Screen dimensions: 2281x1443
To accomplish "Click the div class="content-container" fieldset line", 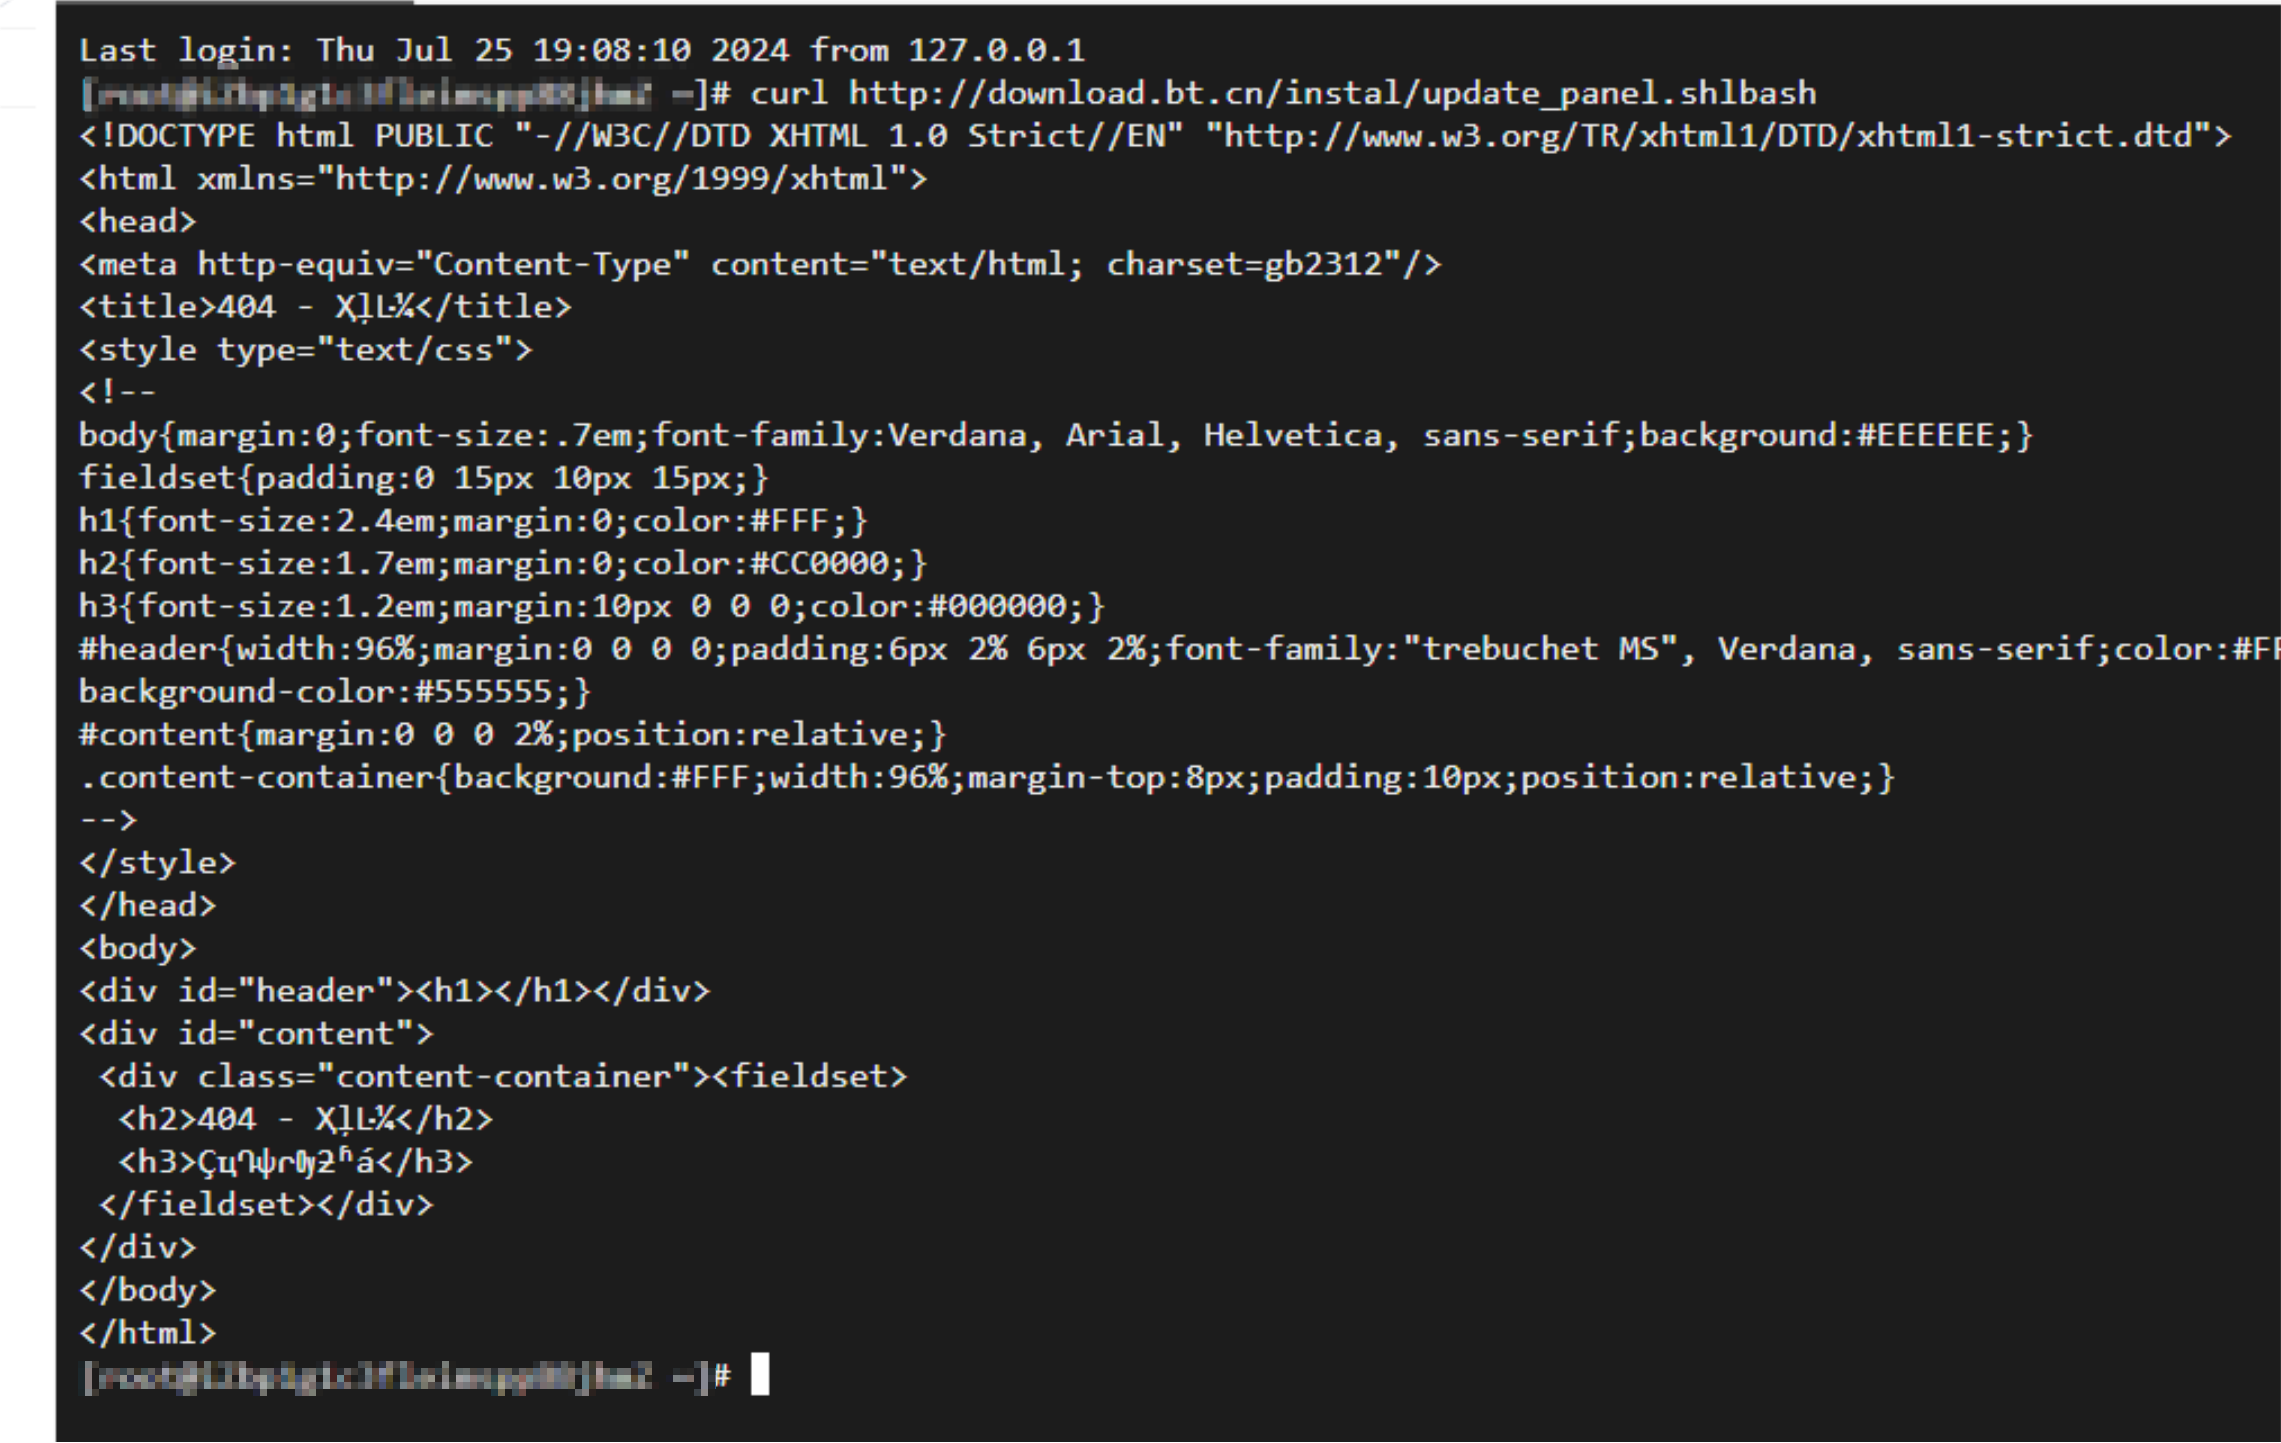I will coord(503,1077).
